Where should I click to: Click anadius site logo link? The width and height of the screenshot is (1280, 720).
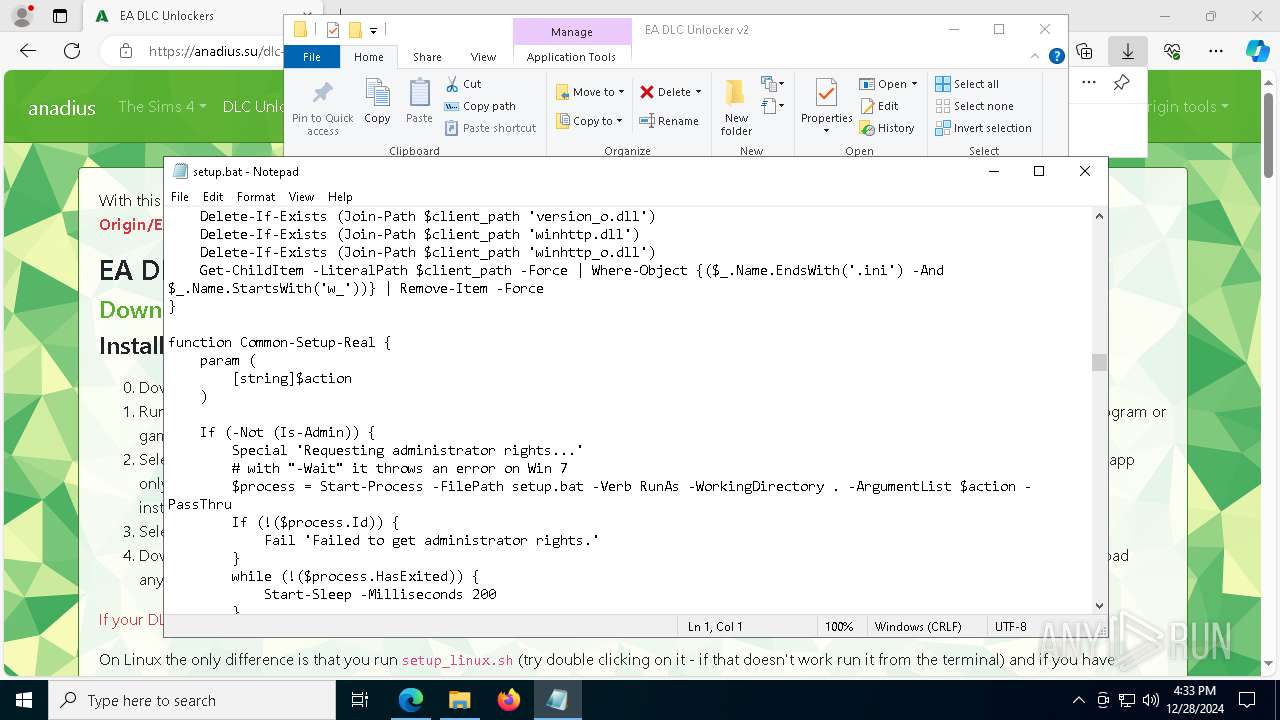[x=62, y=108]
